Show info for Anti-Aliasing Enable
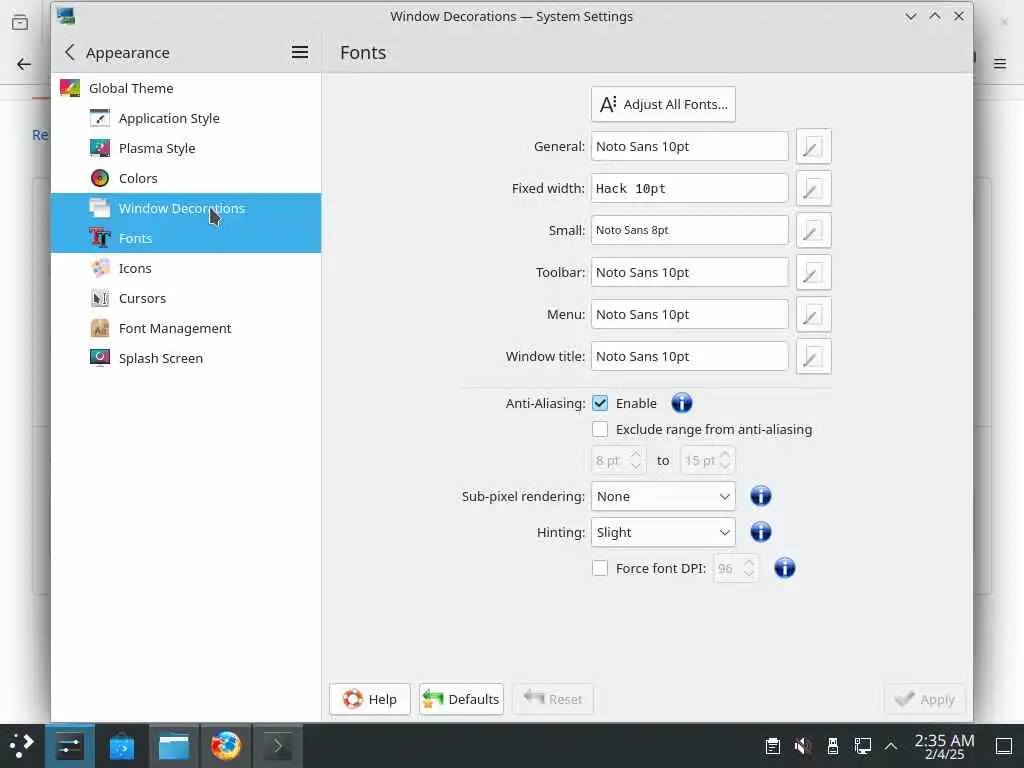The image size is (1024, 768). [681, 403]
